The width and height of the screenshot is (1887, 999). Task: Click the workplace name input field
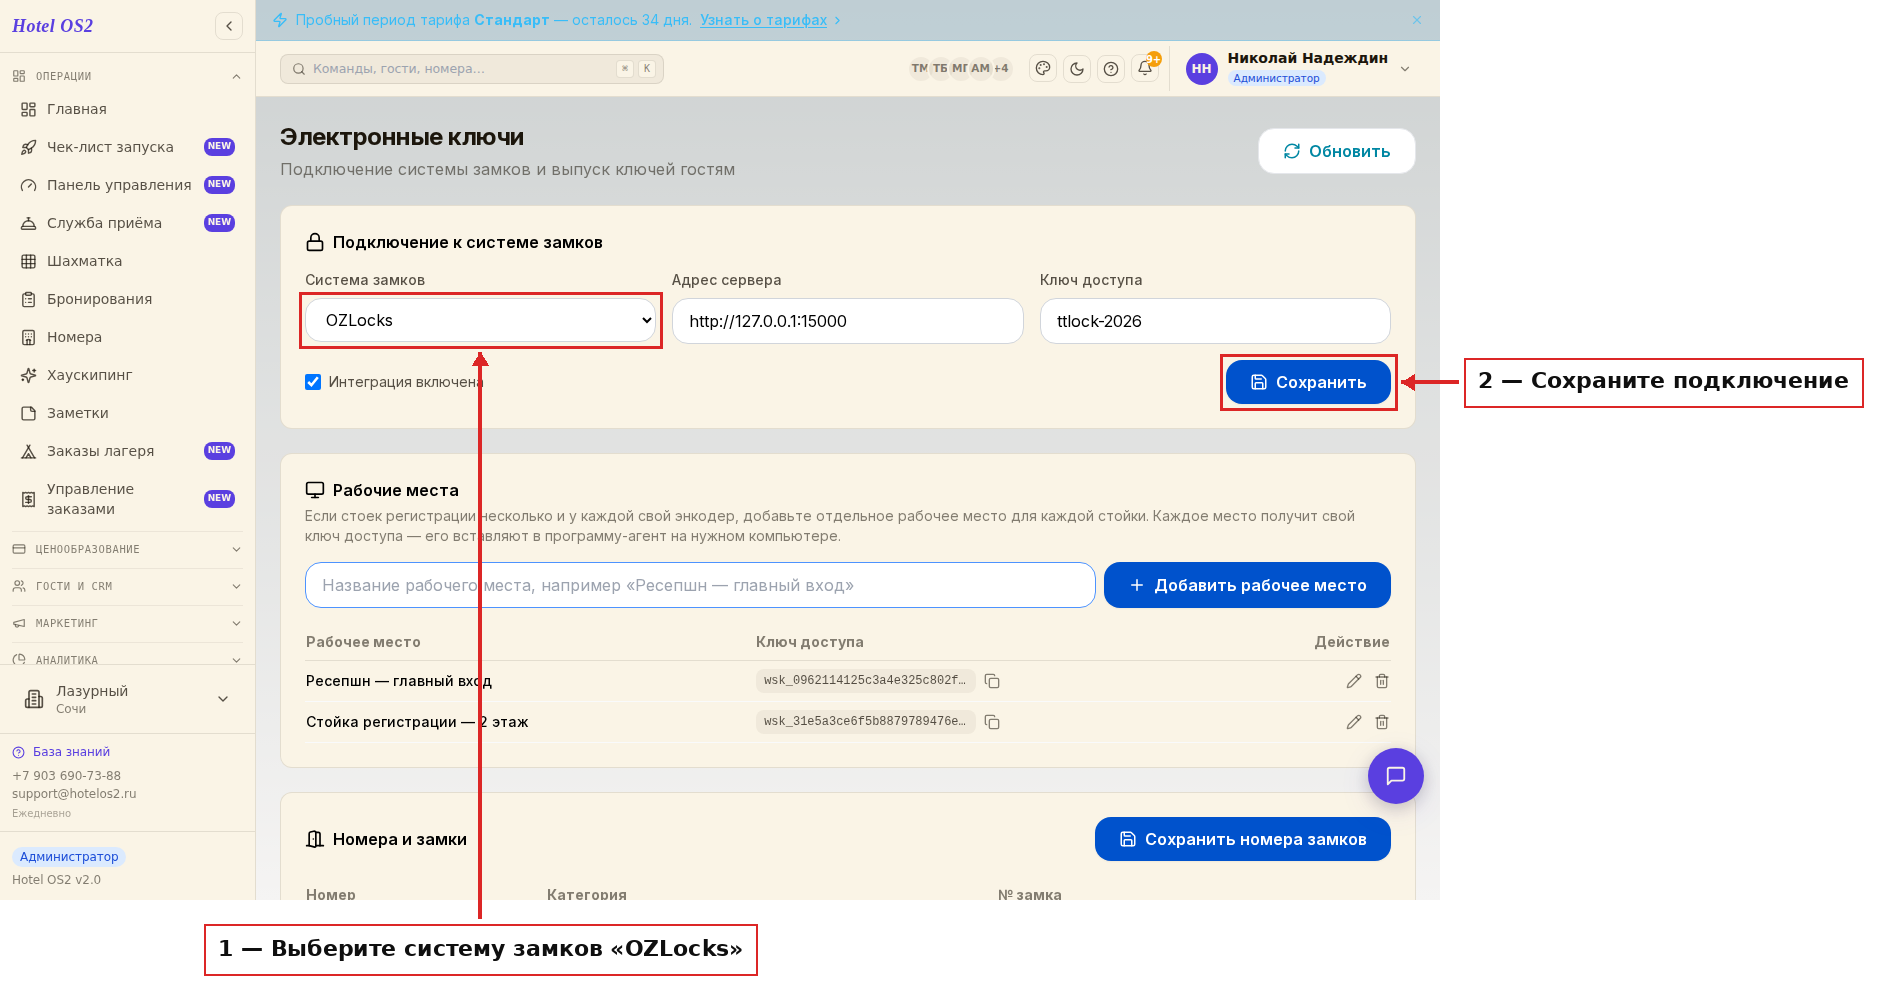point(700,585)
